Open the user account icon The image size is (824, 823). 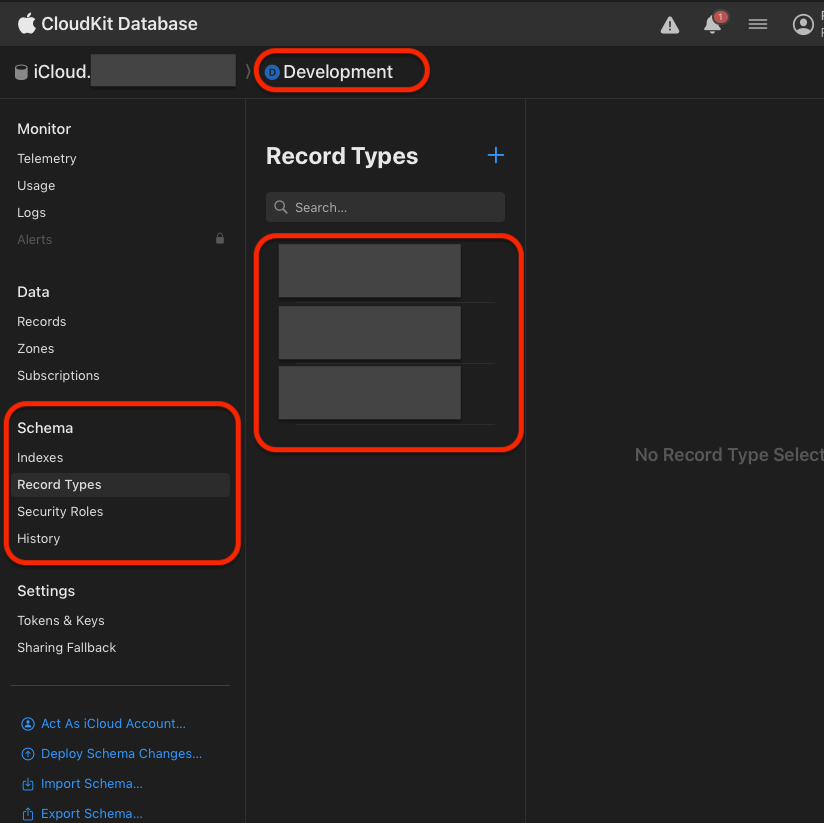(x=803, y=25)
